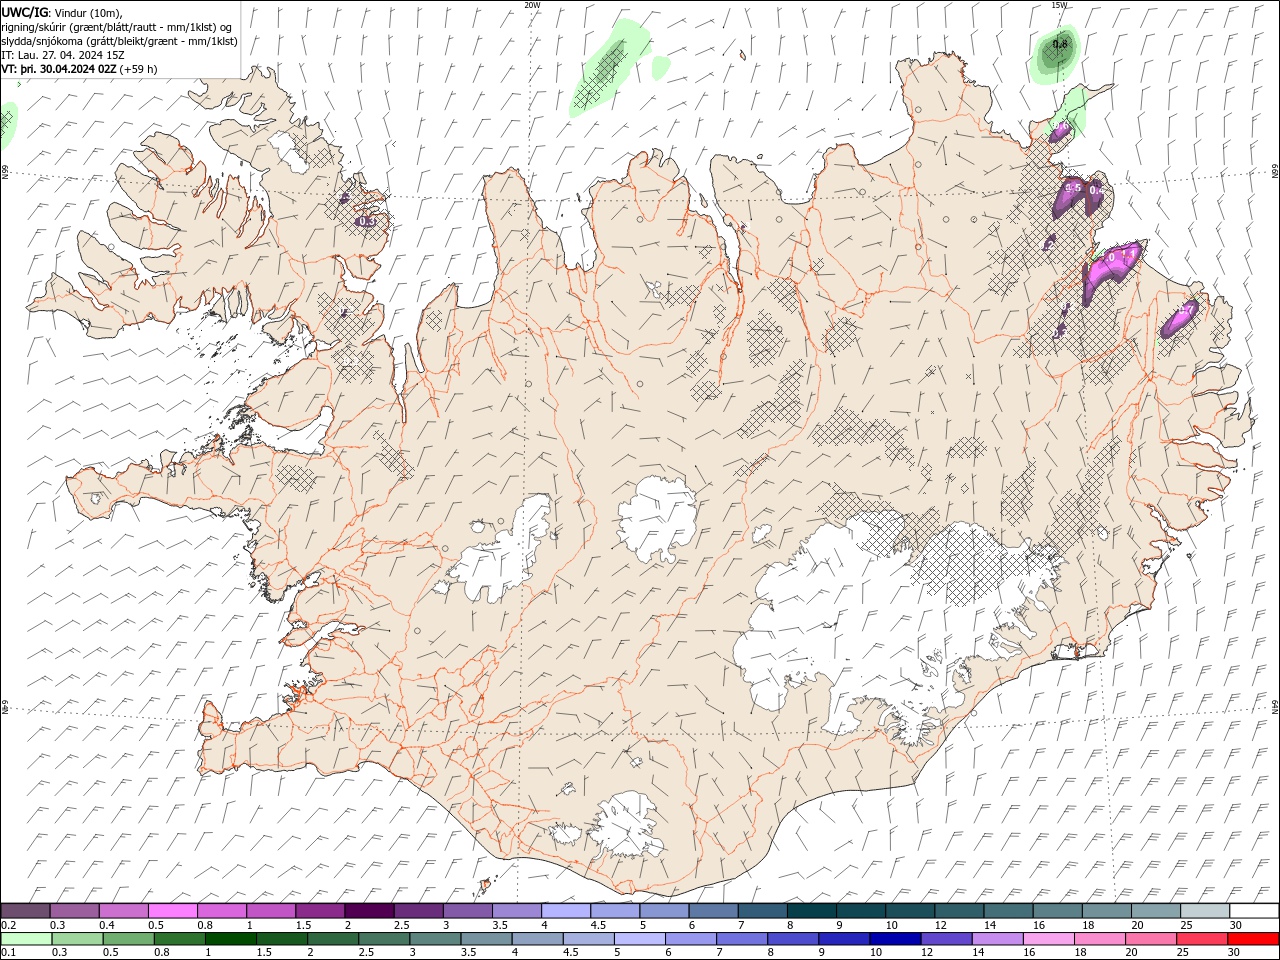Click the '2.5' label under the snow scale
1280x960 pixels.
pos(401,925)
